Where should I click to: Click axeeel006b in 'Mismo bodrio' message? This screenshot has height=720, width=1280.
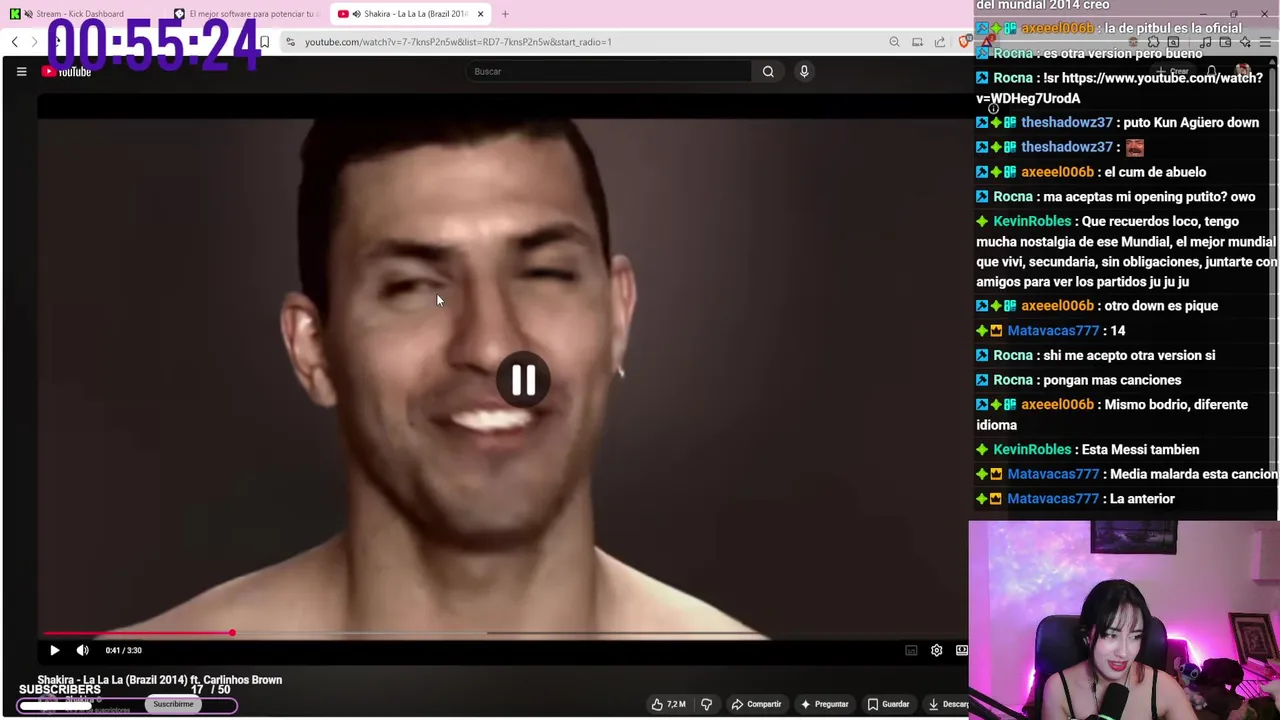click(x=1057, y=405)
